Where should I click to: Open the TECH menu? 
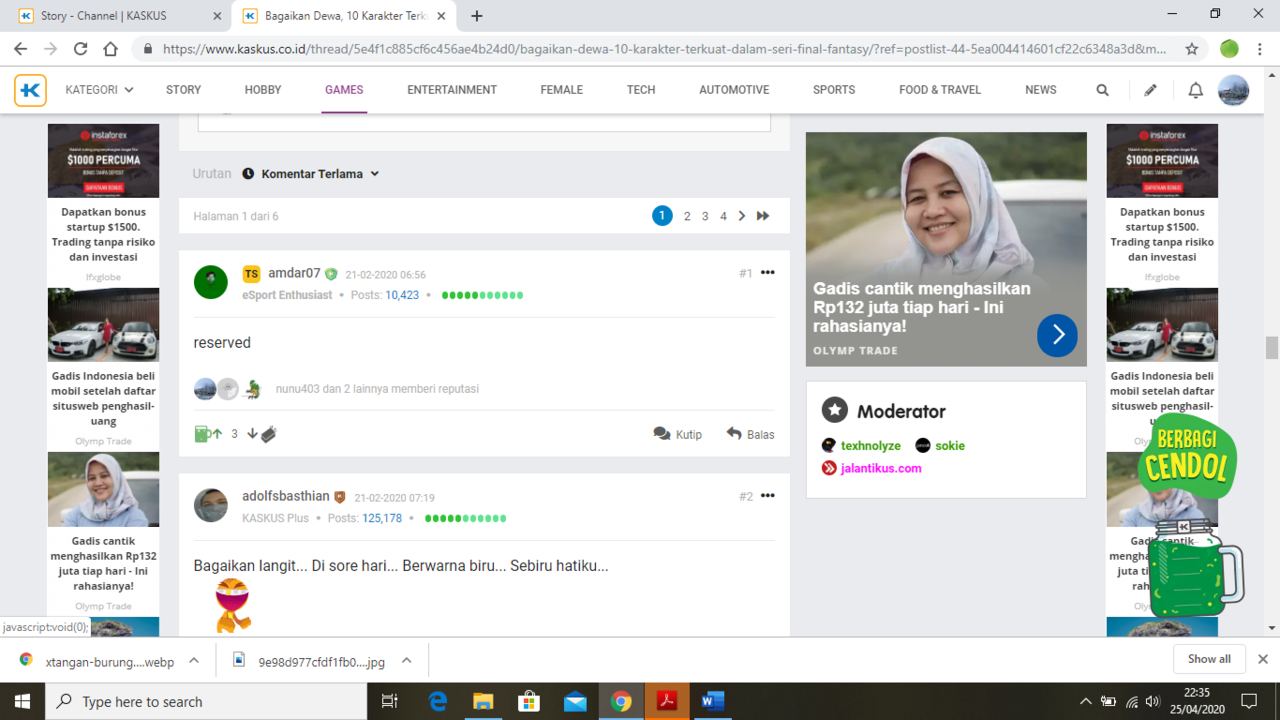tap(641, 90)
